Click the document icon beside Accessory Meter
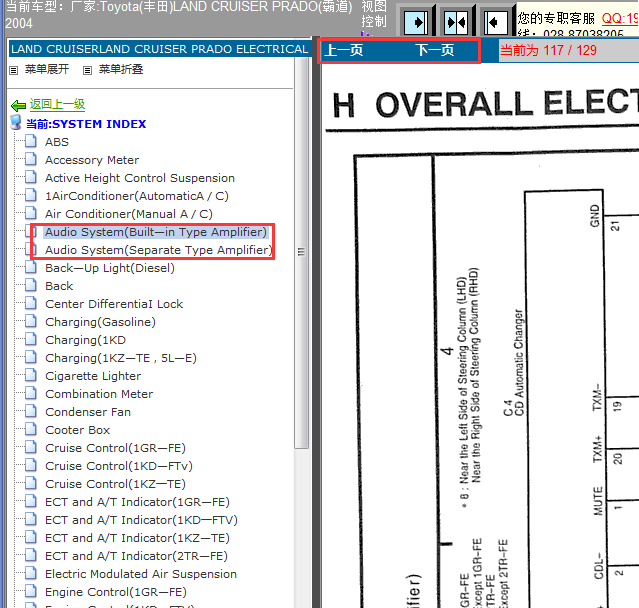The image size is (639, 608). [x=31, y=159]
